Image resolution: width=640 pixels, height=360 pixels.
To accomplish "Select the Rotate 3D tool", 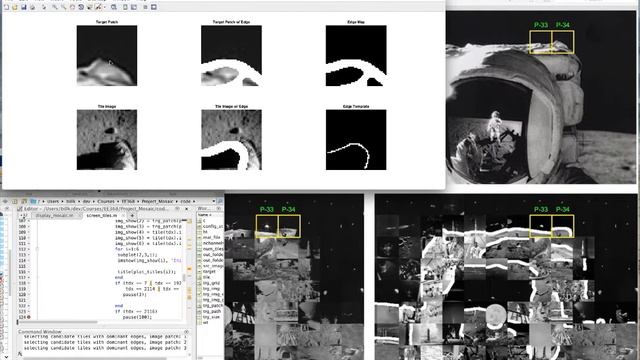I will pyautogui.click(x=81, y=7).
